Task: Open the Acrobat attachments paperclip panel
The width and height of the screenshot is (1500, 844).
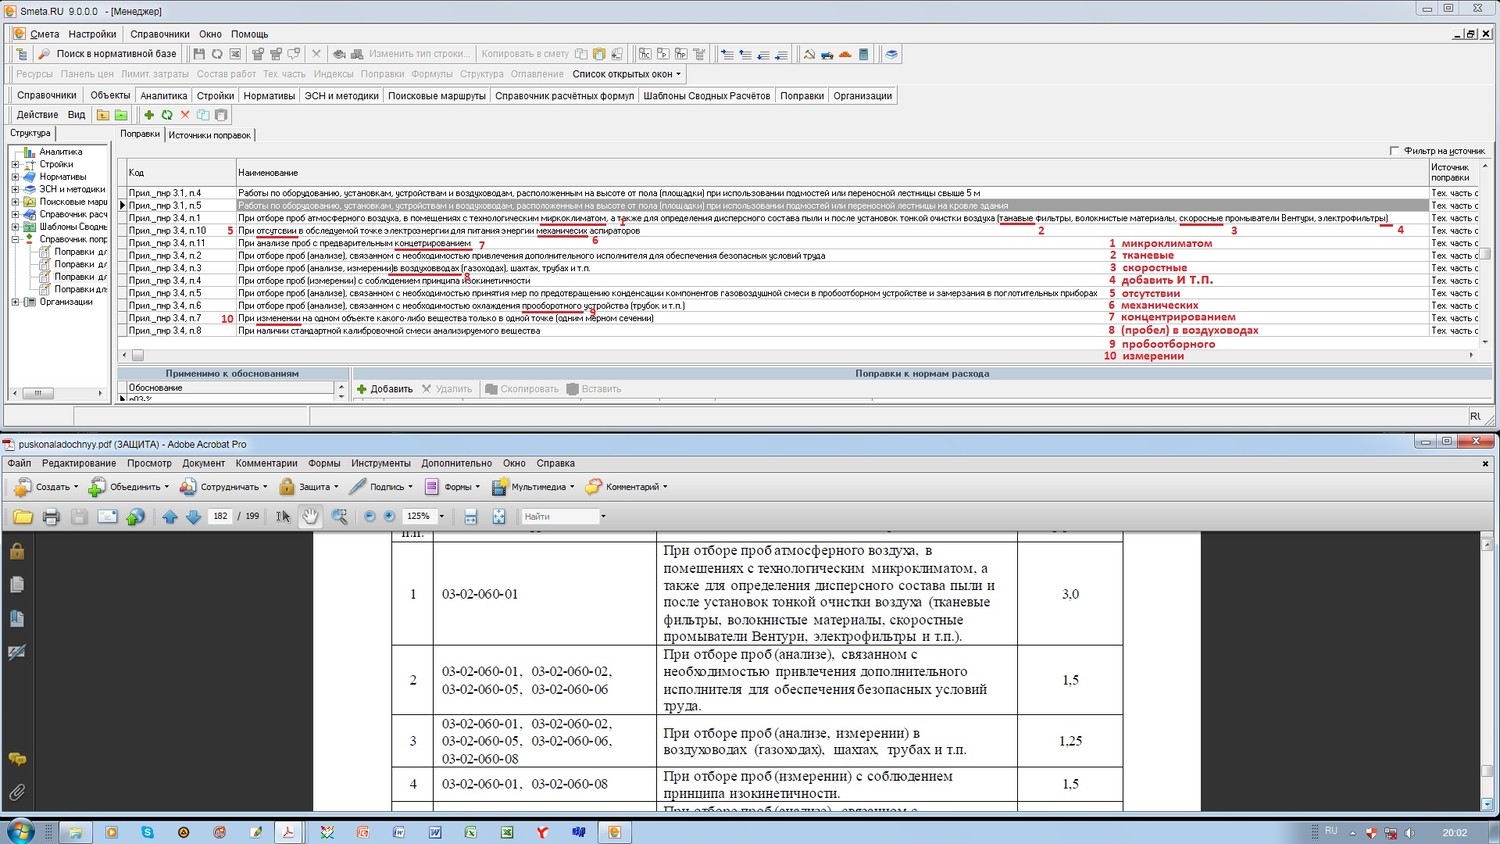Action: click(17, 792)
